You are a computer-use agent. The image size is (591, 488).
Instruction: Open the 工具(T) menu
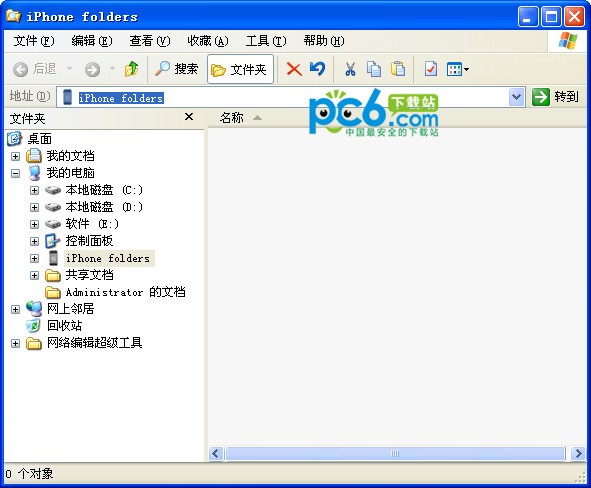tap(266, 41)
